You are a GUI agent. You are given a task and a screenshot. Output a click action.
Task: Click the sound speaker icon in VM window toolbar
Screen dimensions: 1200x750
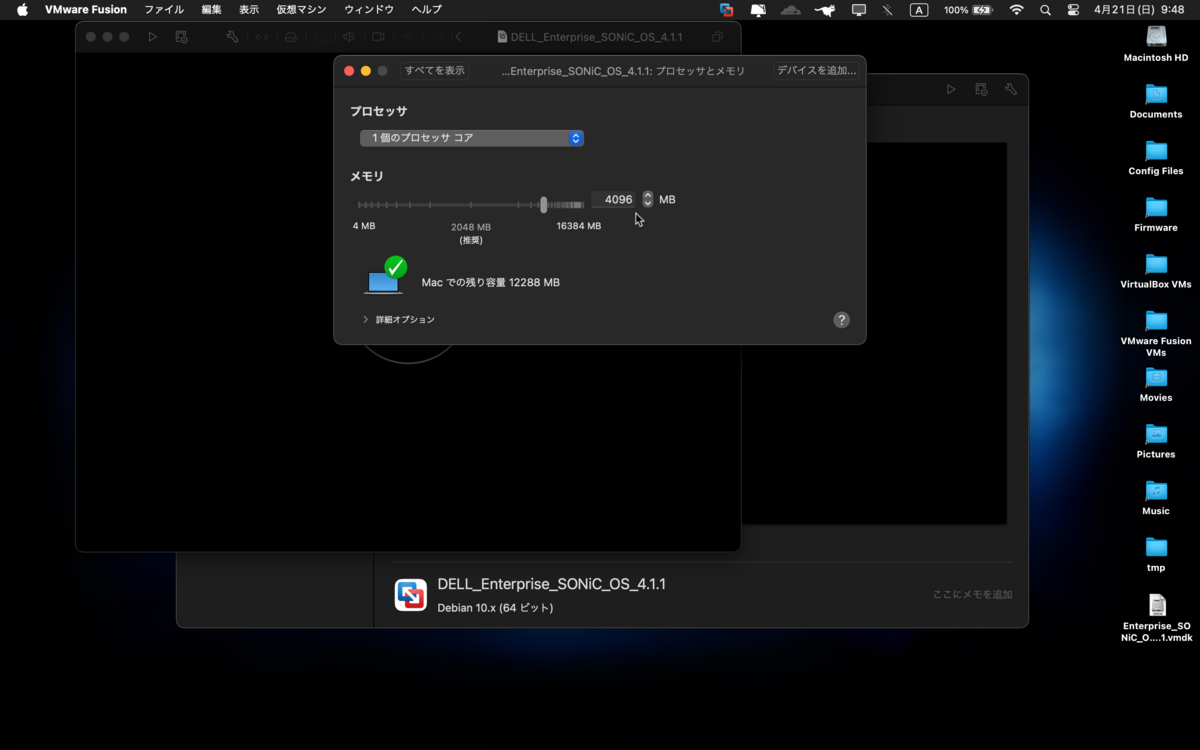pos(349,37)
